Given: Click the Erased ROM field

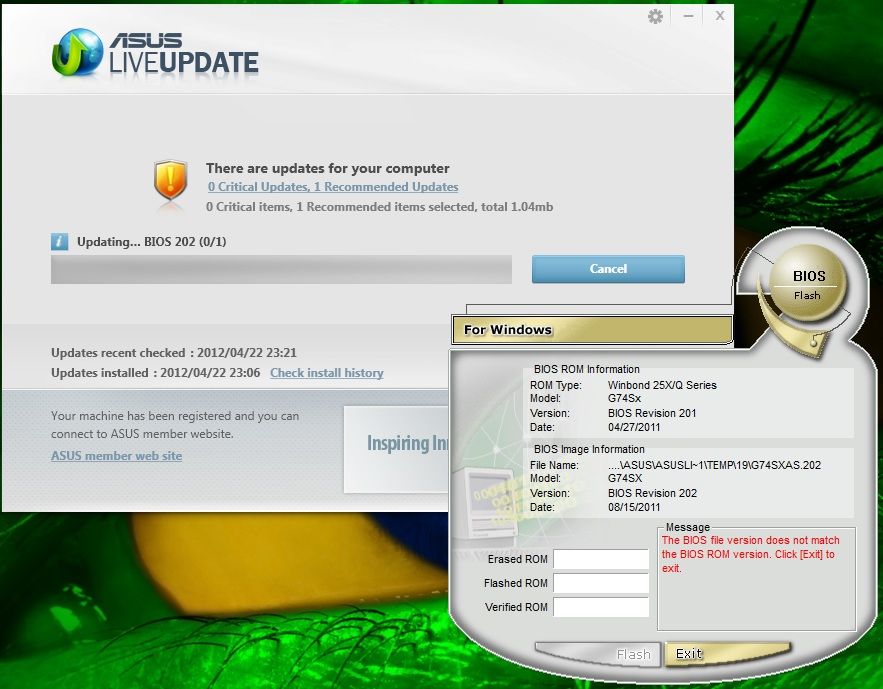Looking at the screenshot, I should 601,560.
